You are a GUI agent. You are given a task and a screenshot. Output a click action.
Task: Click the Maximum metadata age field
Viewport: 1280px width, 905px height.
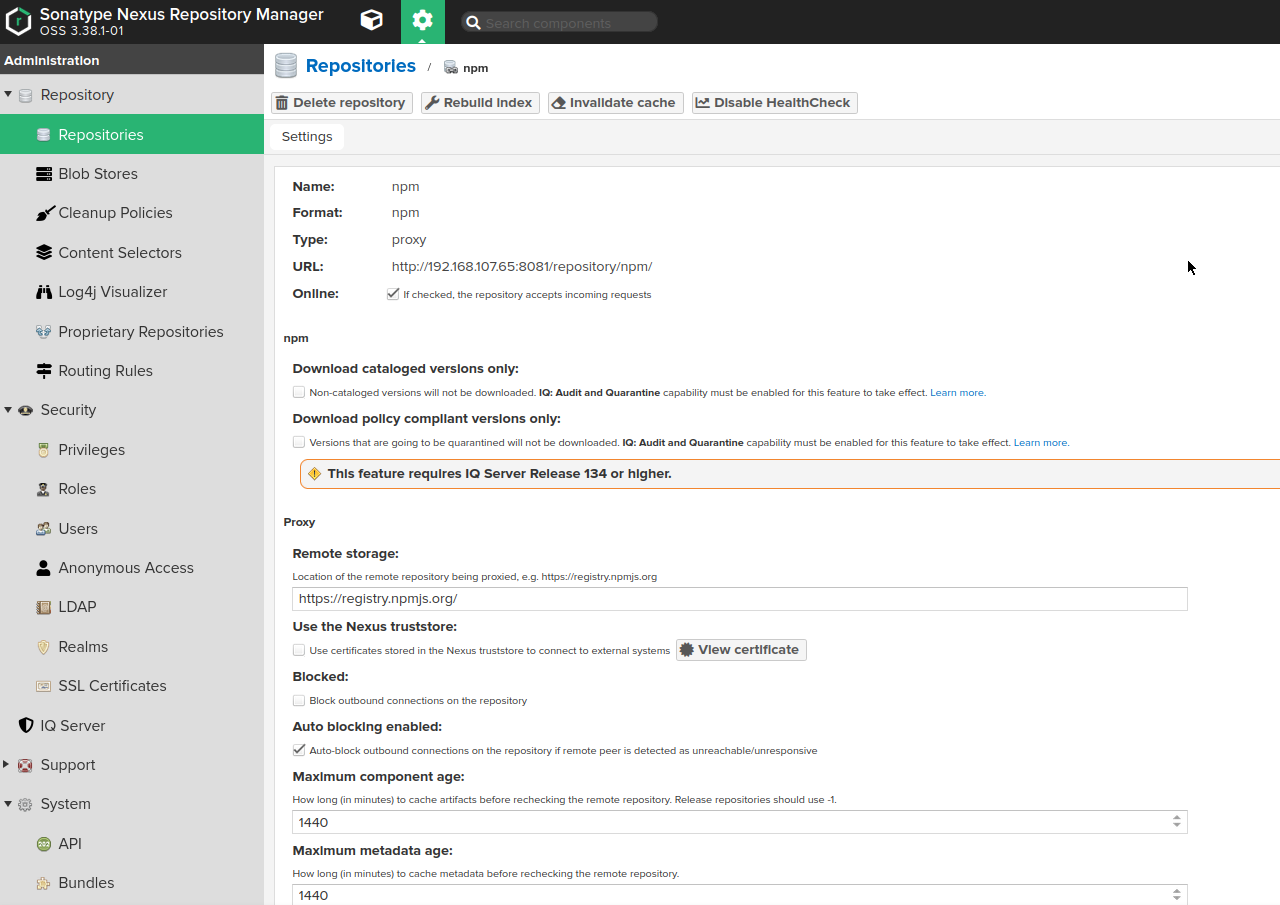click(x=740, y=895)
